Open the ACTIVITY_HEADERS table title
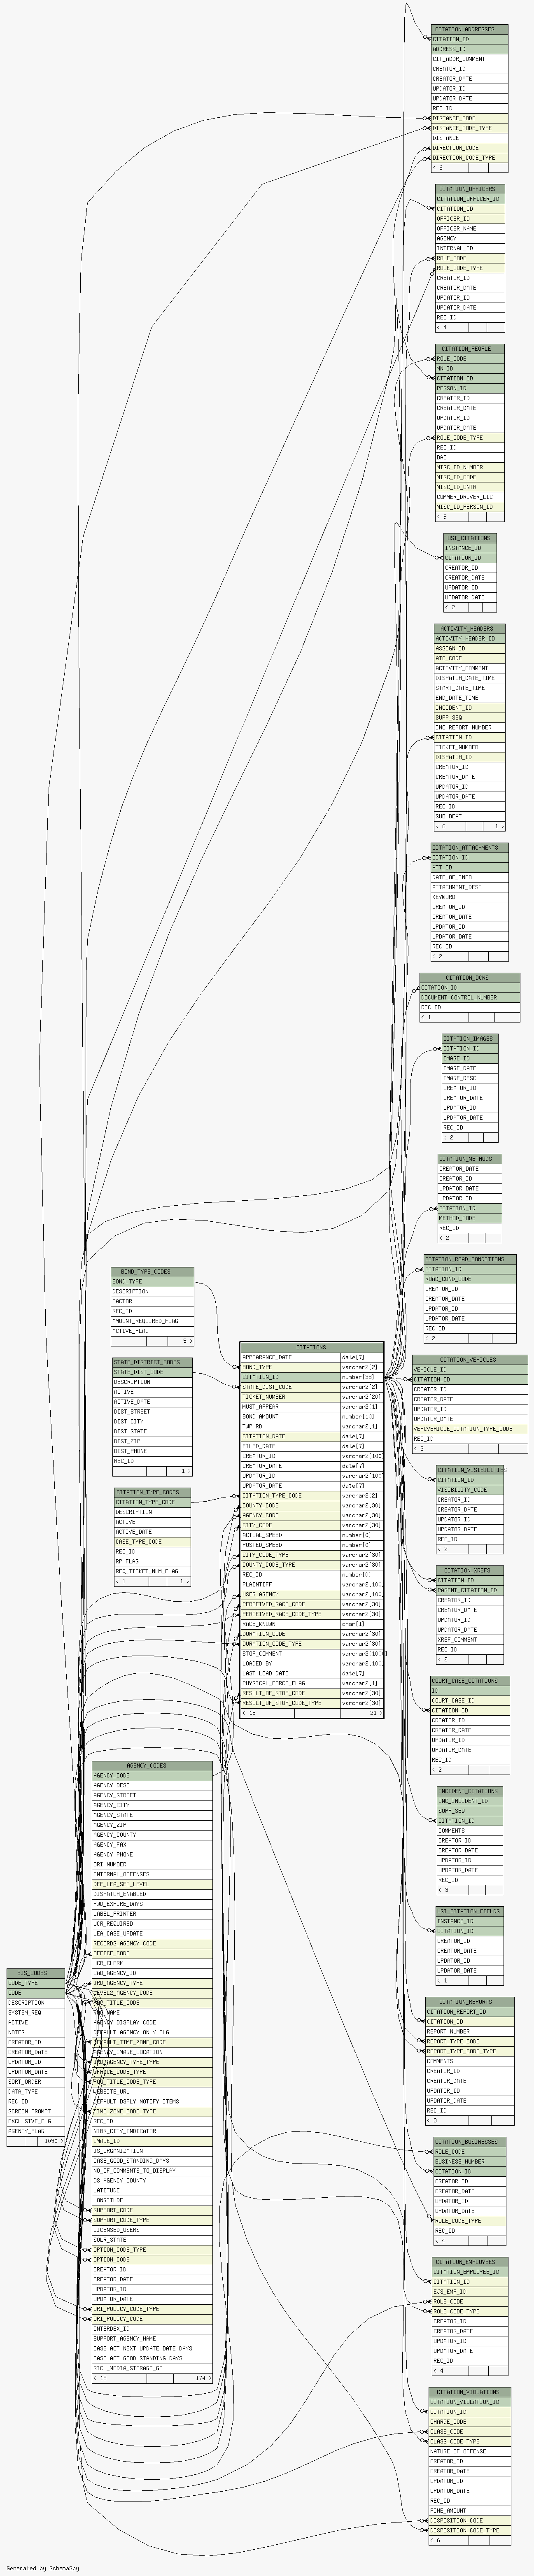The width and height of the screenshot is (534, 2576). click(x=469, y=629)
